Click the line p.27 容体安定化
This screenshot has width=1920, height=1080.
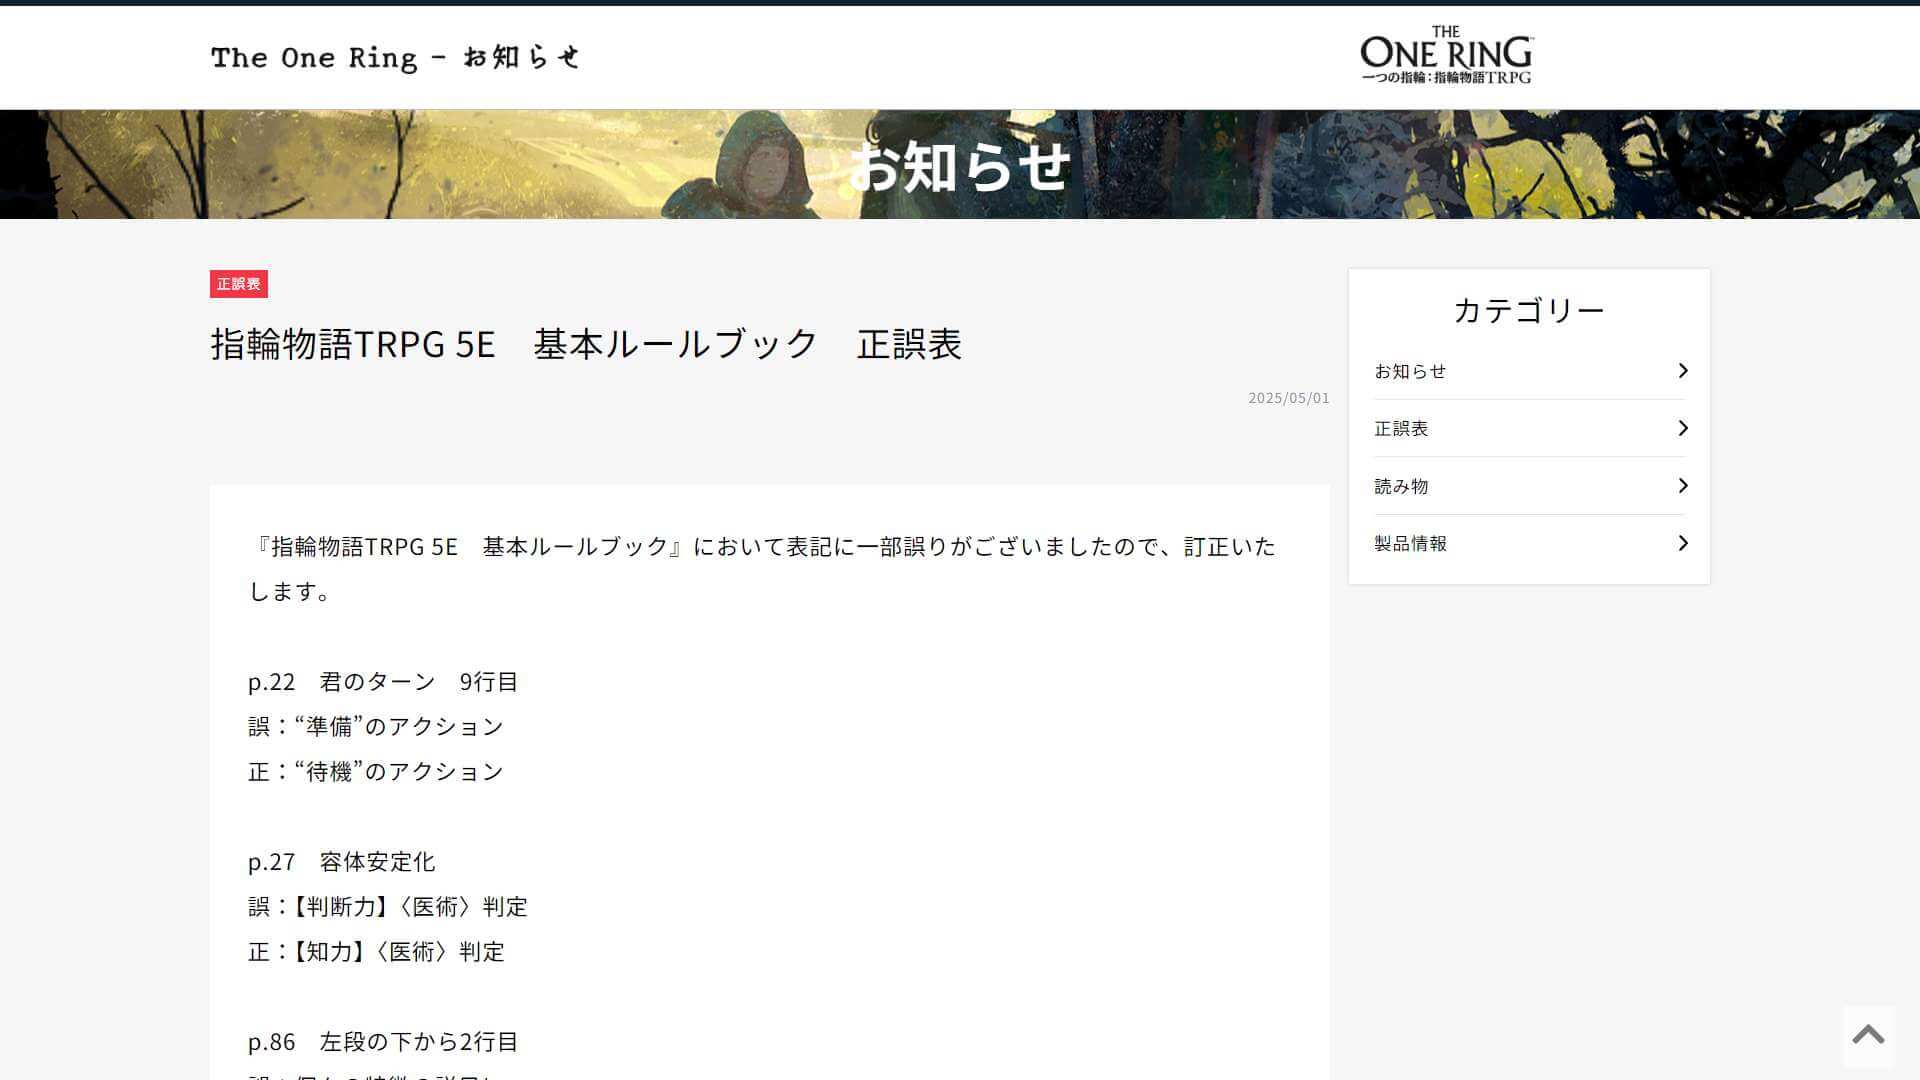point(342,862)
